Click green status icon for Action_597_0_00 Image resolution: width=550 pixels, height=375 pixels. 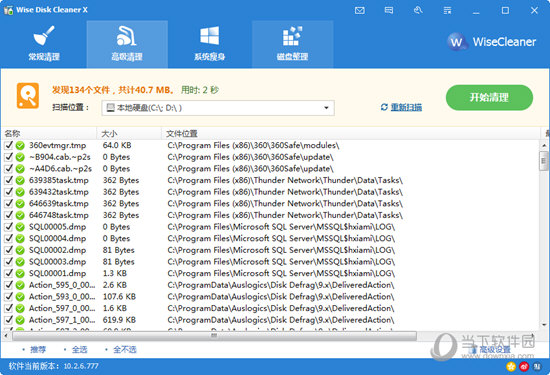(20, 308)
